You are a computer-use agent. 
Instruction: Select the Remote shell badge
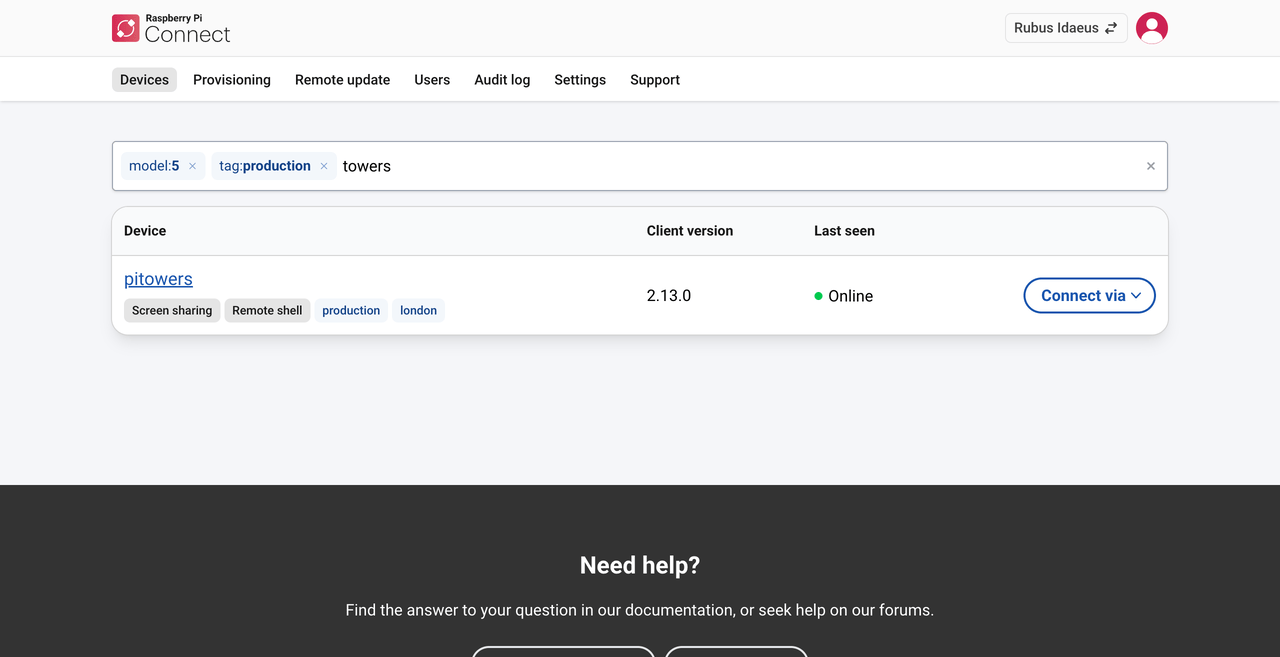coord(267,311)
